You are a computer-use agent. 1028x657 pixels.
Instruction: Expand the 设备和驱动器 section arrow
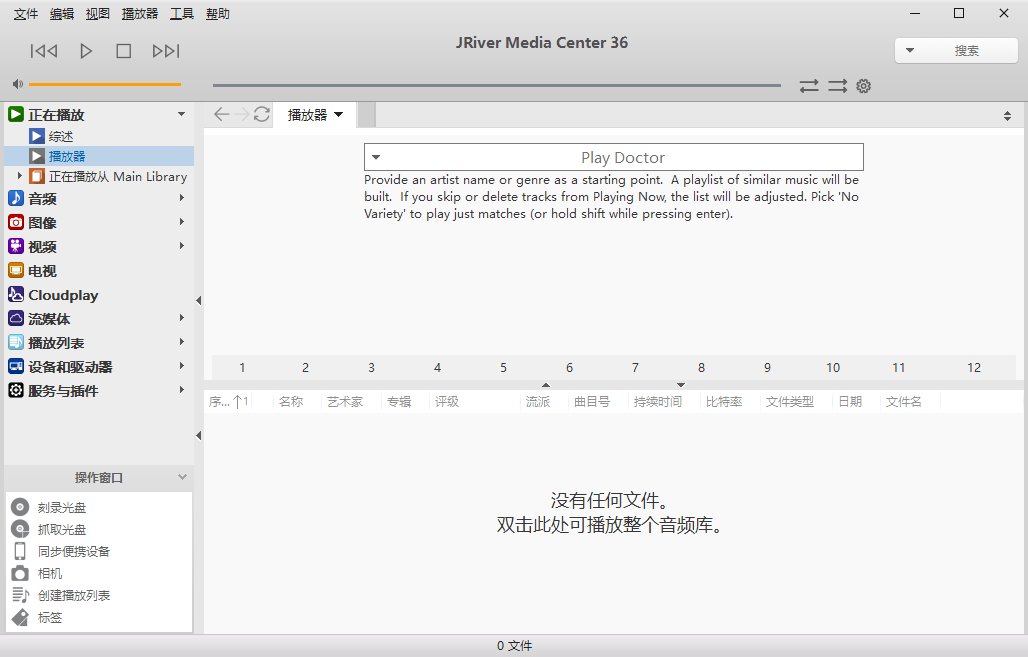[x=182, y=365]
